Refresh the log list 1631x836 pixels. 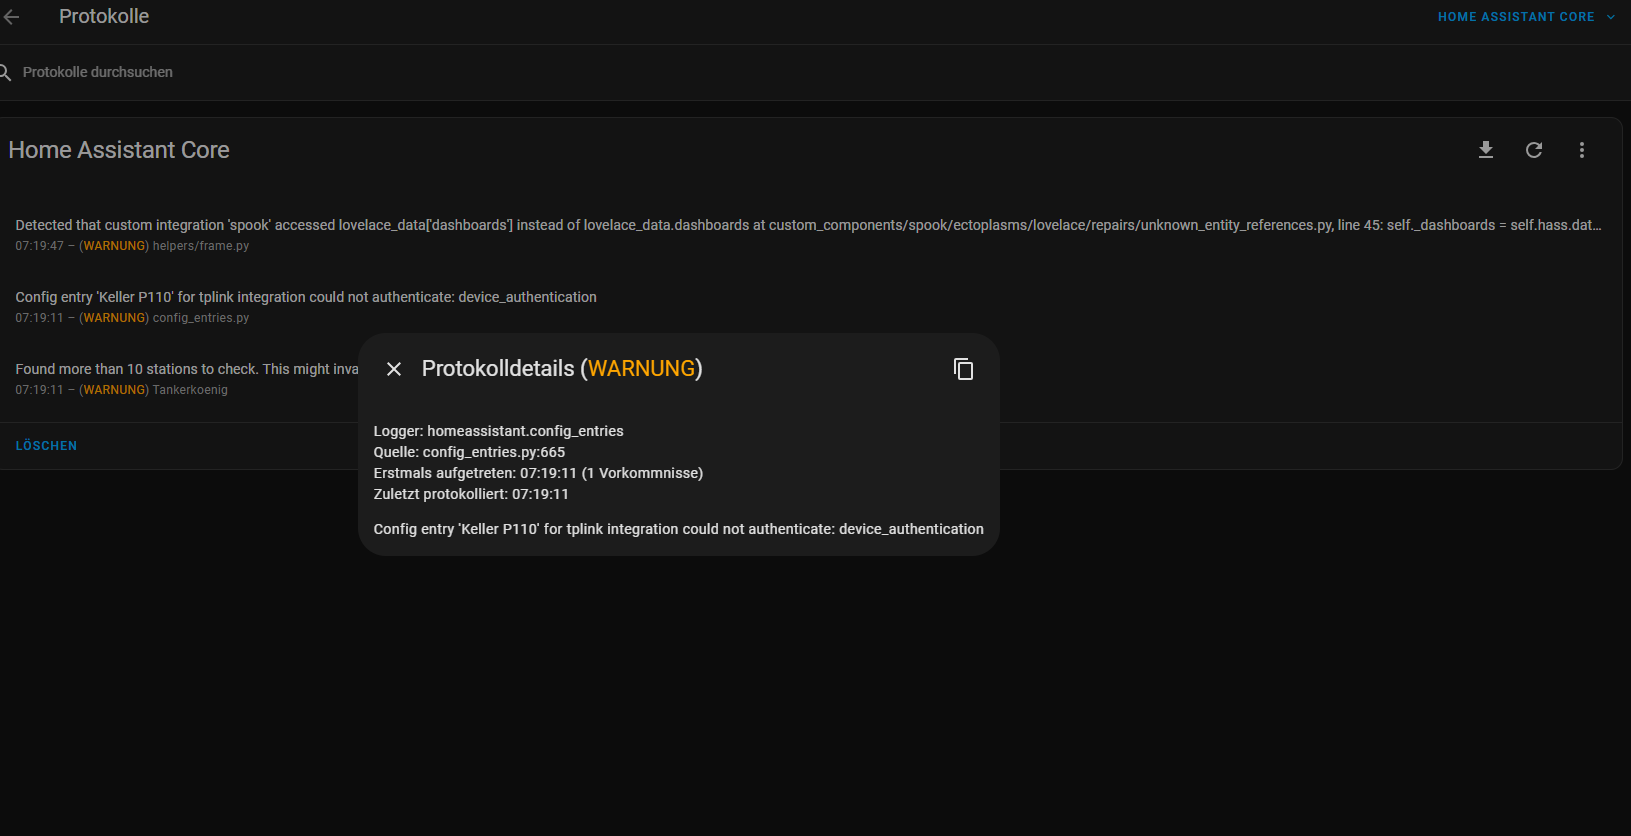tap(1534, 150)
